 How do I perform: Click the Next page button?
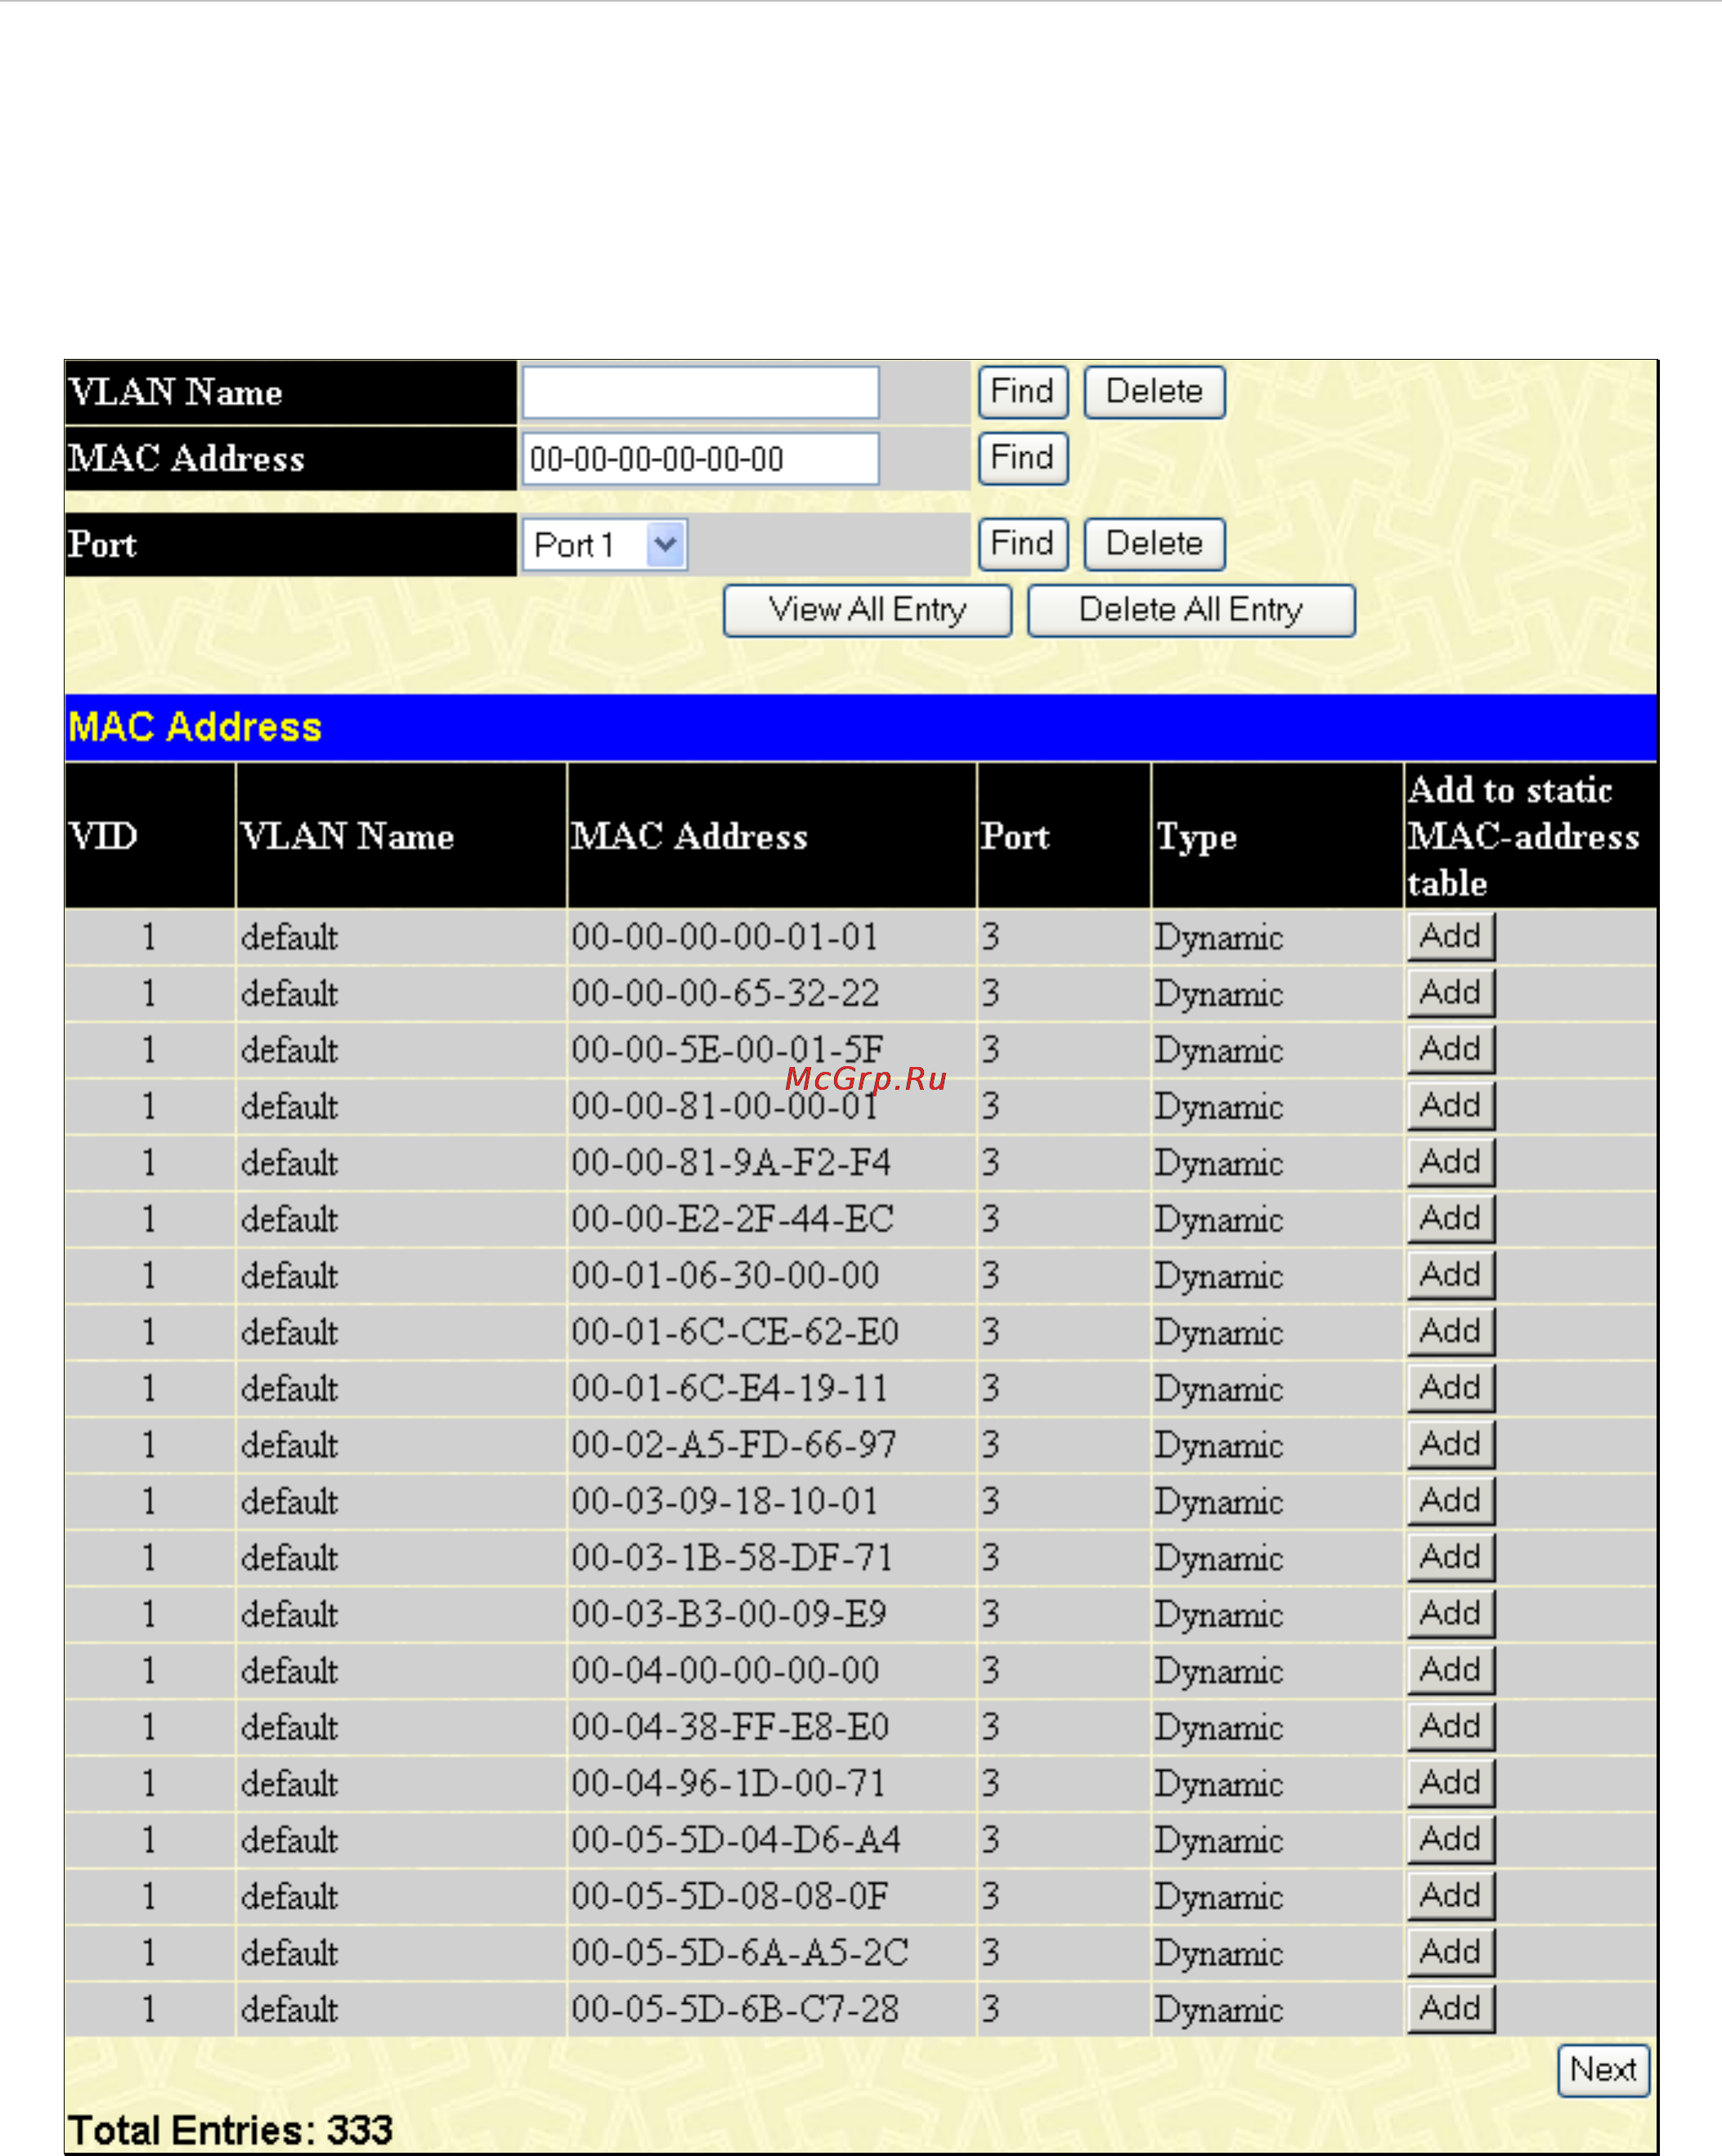click(x=1603, y=2070)
